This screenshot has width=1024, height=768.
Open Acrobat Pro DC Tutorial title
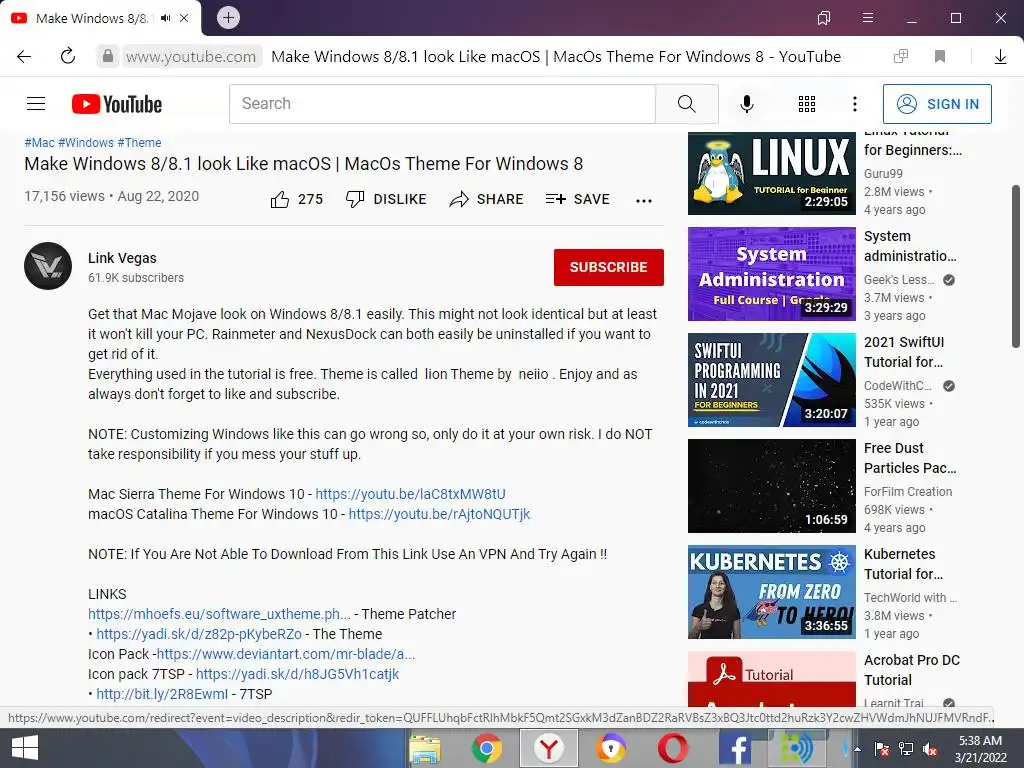point(912,670)
